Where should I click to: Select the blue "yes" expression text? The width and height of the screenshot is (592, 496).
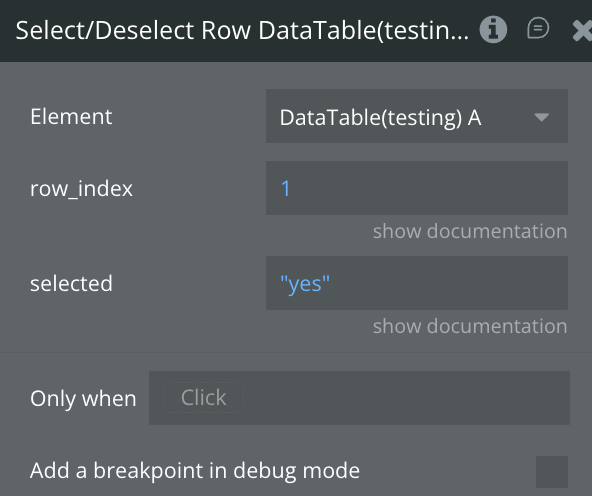coord(305,283)
